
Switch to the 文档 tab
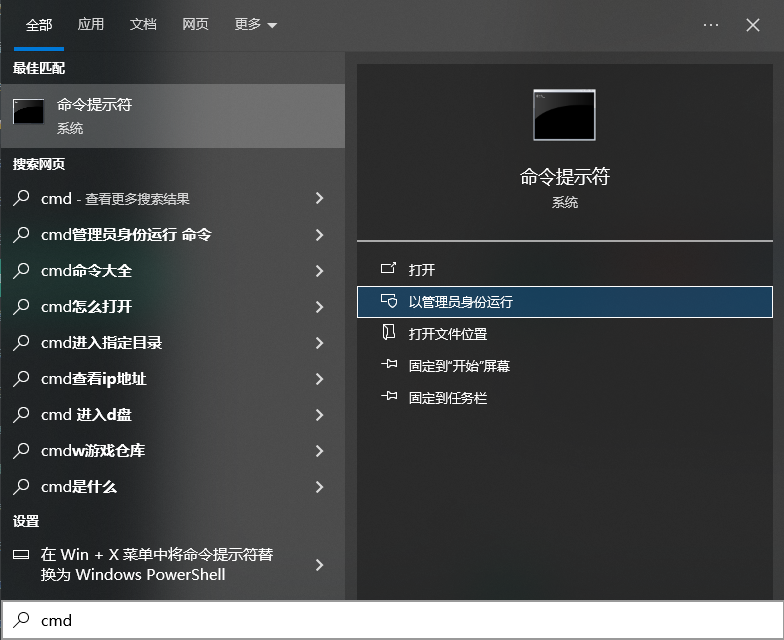(x=143, y=25)
